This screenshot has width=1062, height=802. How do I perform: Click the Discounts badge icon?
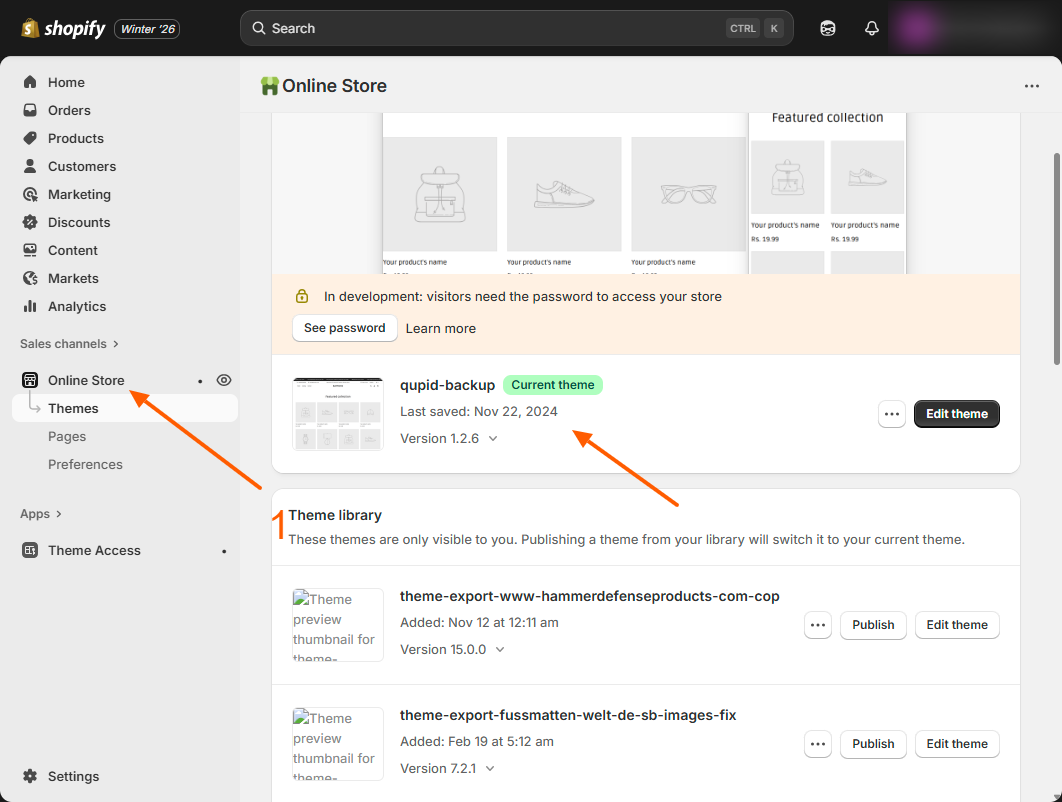[x=30, y=222]
